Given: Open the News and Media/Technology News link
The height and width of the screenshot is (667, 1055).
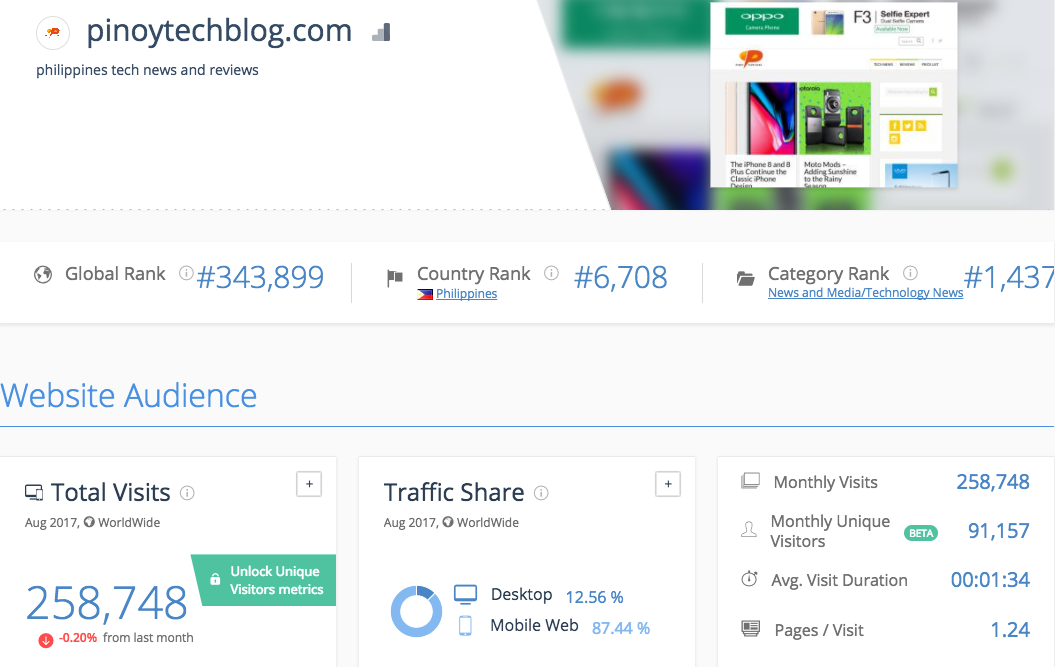Looking at the screenshot, I should [865, 293].
